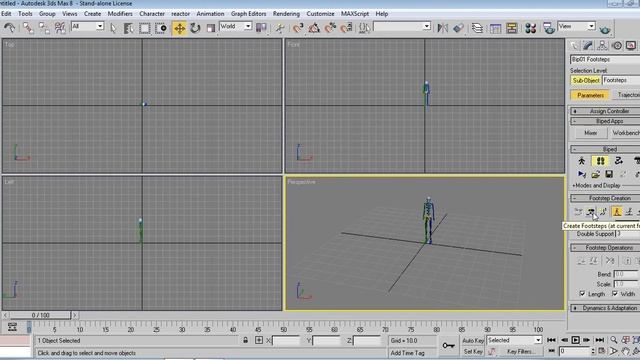Activate the Select and Rotate tool

click(x=195, y=28)
